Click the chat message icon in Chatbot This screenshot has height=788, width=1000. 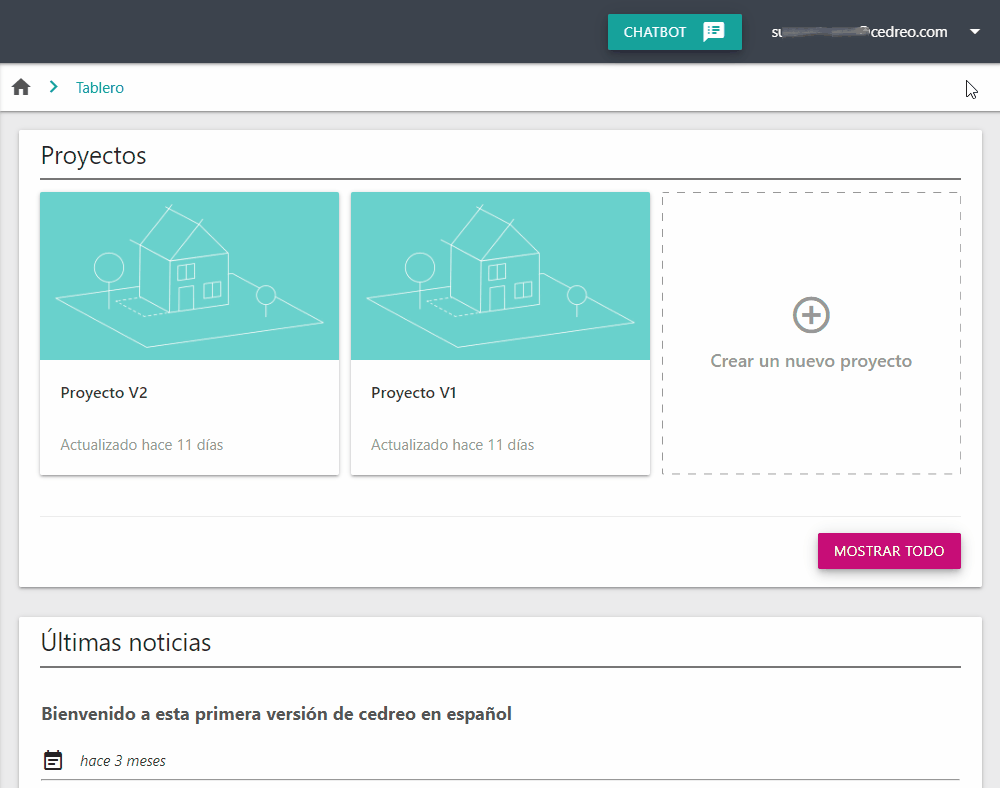point(714,32)
